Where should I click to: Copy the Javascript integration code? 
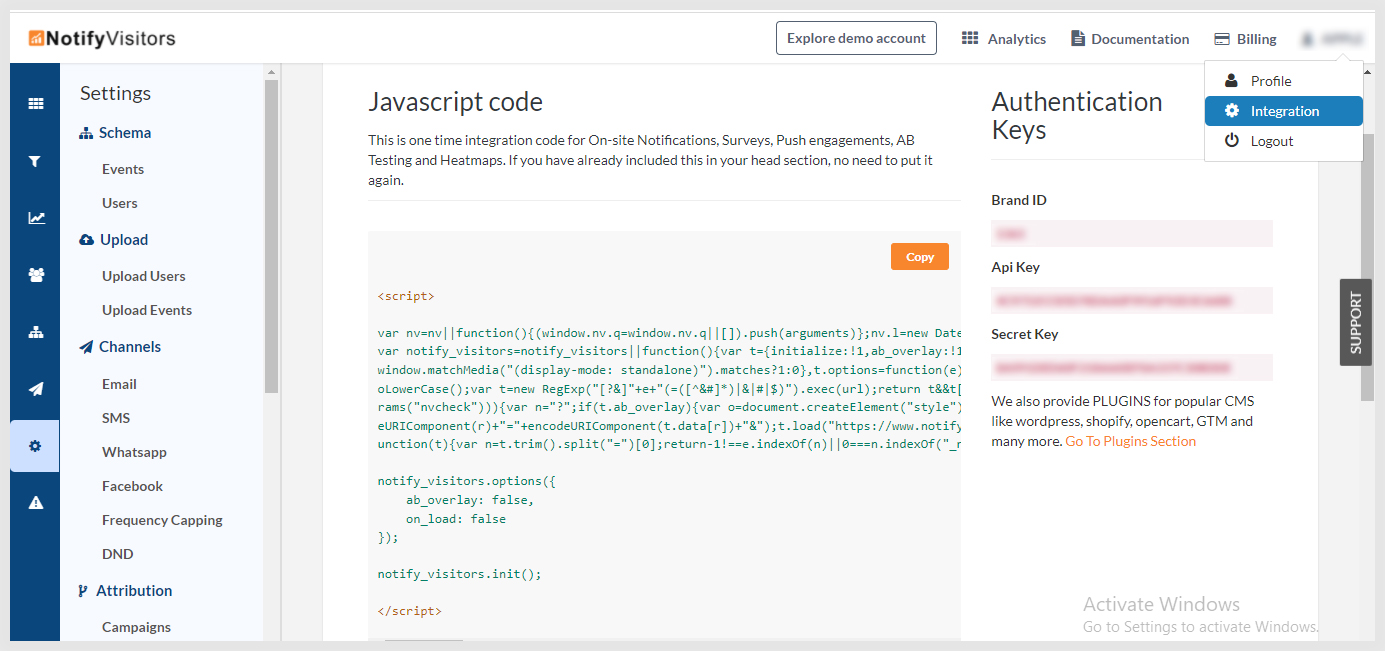(x=919, y=257)
